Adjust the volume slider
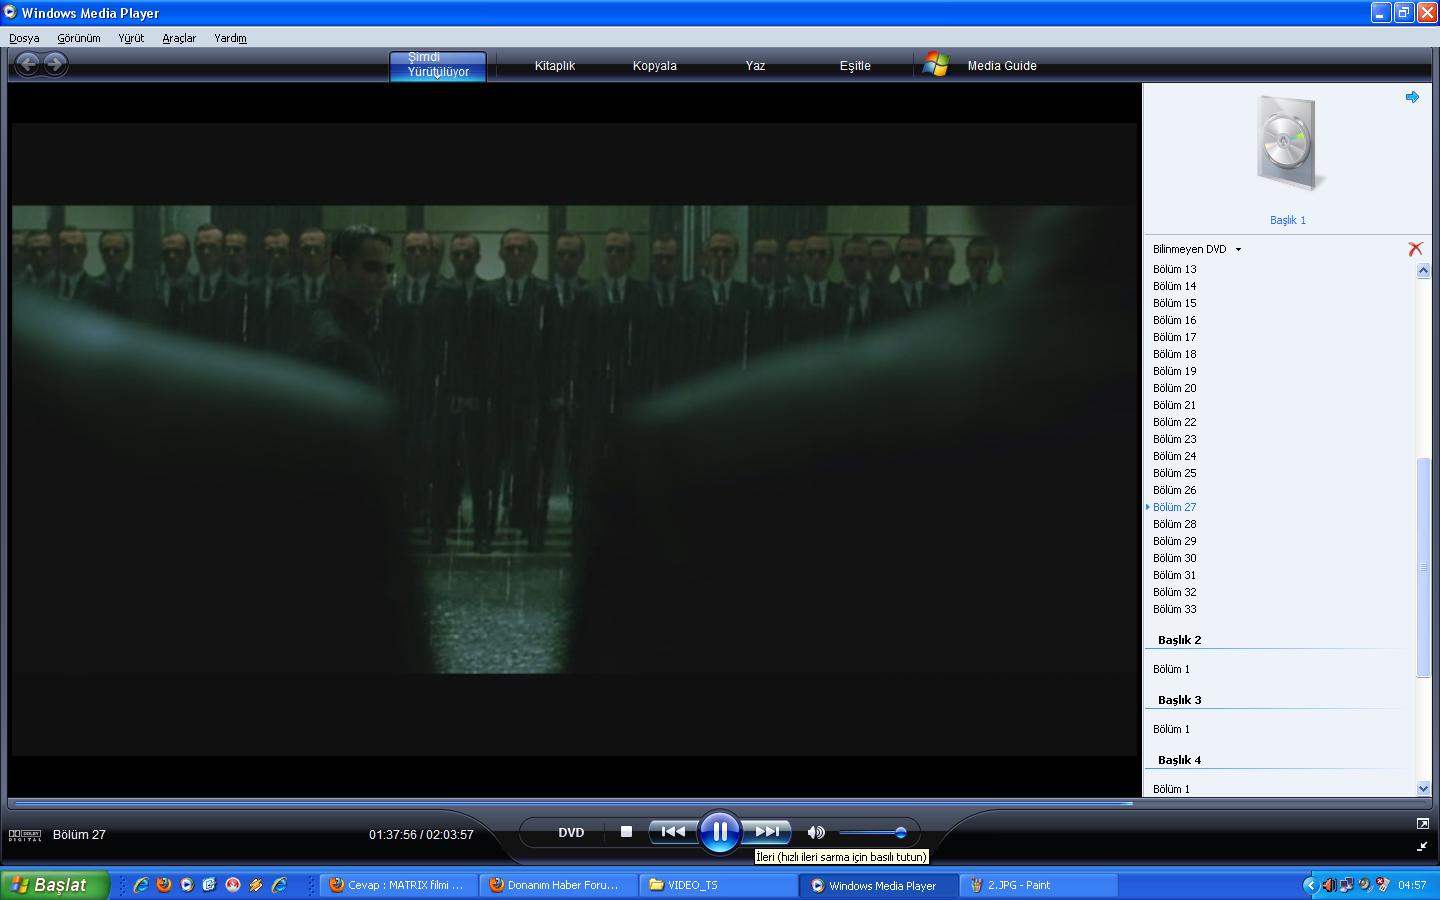 coord(873,832)
